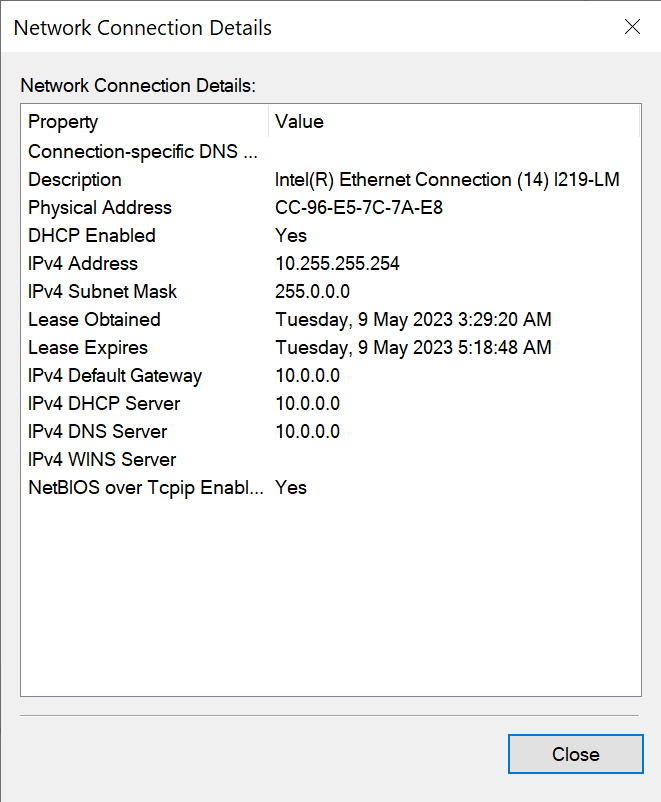Select the Description property row

click(330, 180)
